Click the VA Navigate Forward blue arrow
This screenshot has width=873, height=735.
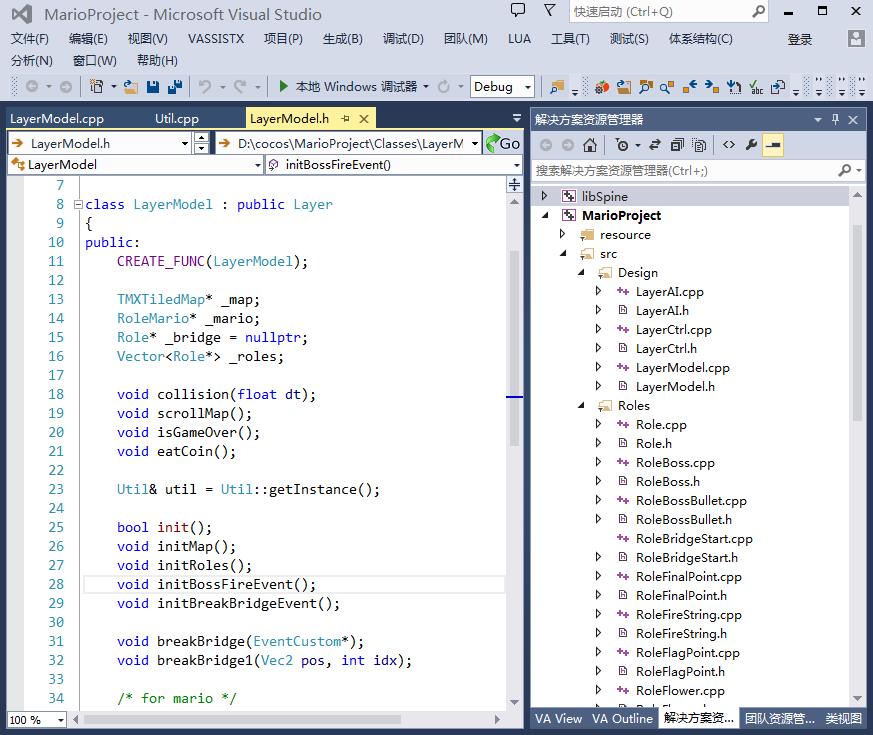(712, 87)
